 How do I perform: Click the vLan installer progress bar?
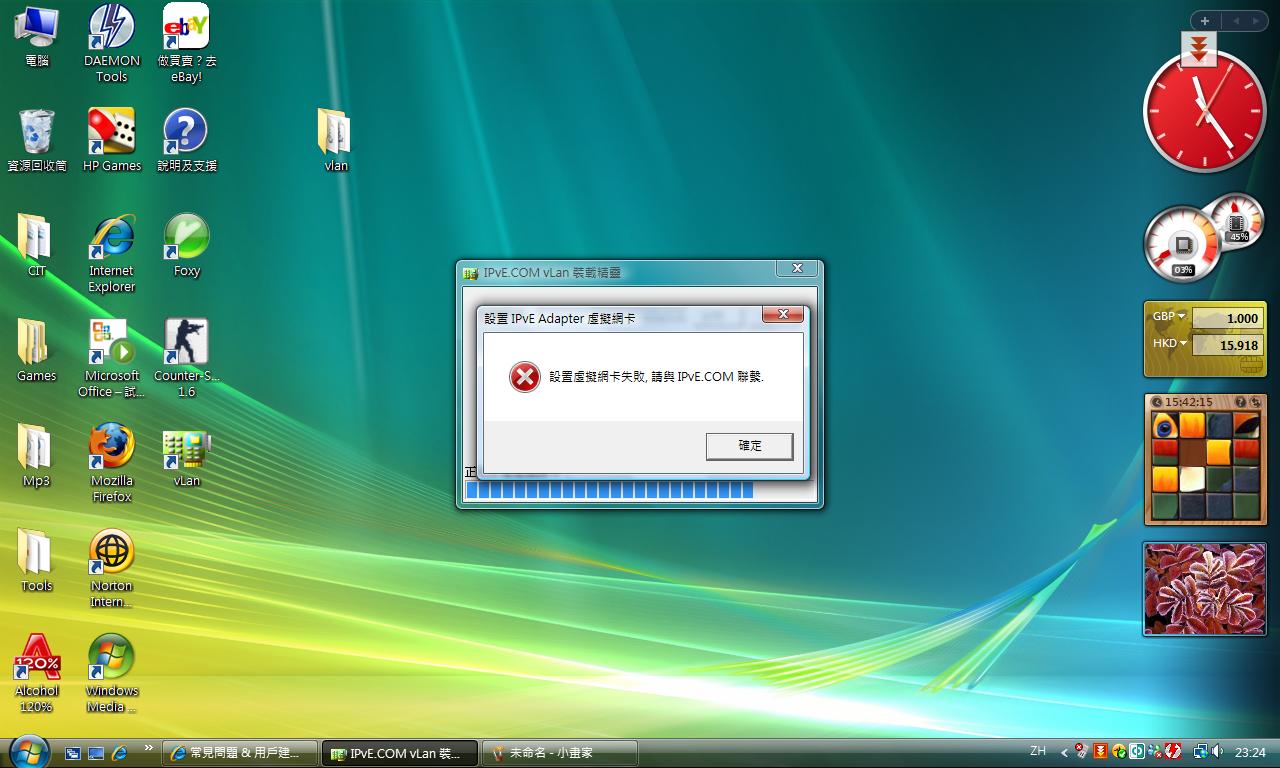coord(610,490)
